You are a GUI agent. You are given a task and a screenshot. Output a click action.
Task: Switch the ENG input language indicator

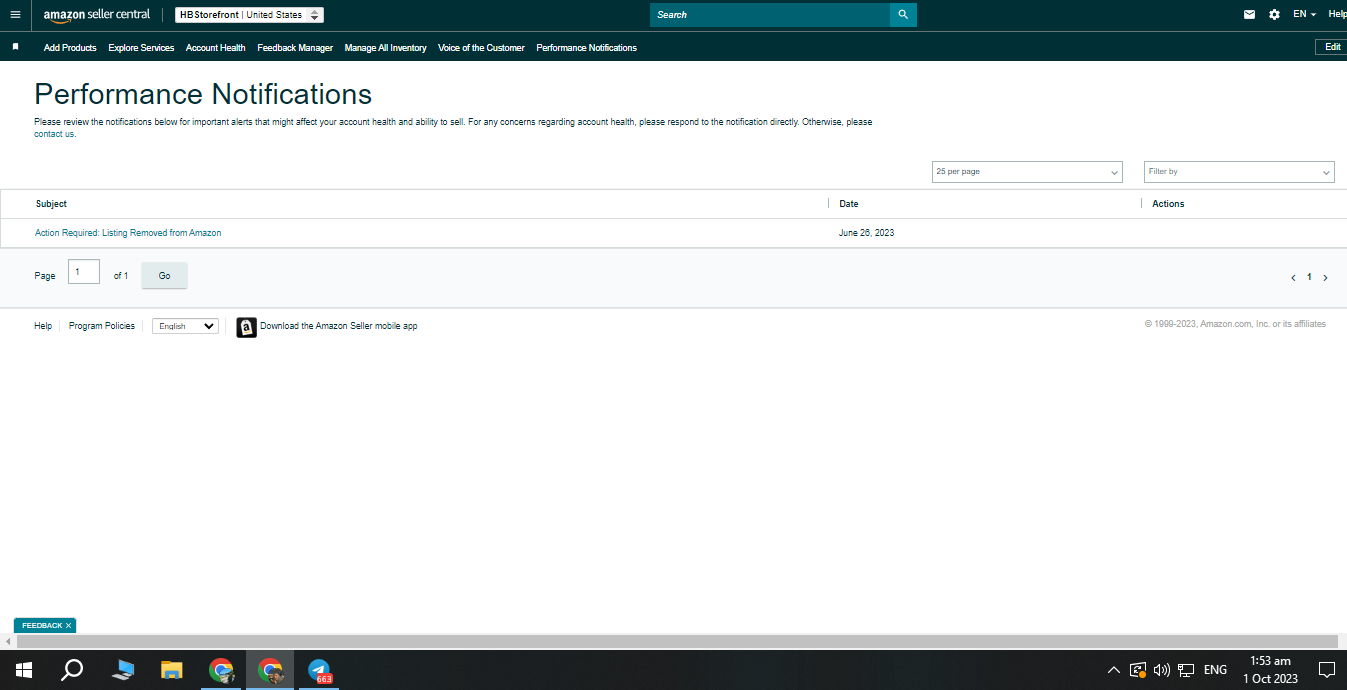click(x=1215, y=670)
